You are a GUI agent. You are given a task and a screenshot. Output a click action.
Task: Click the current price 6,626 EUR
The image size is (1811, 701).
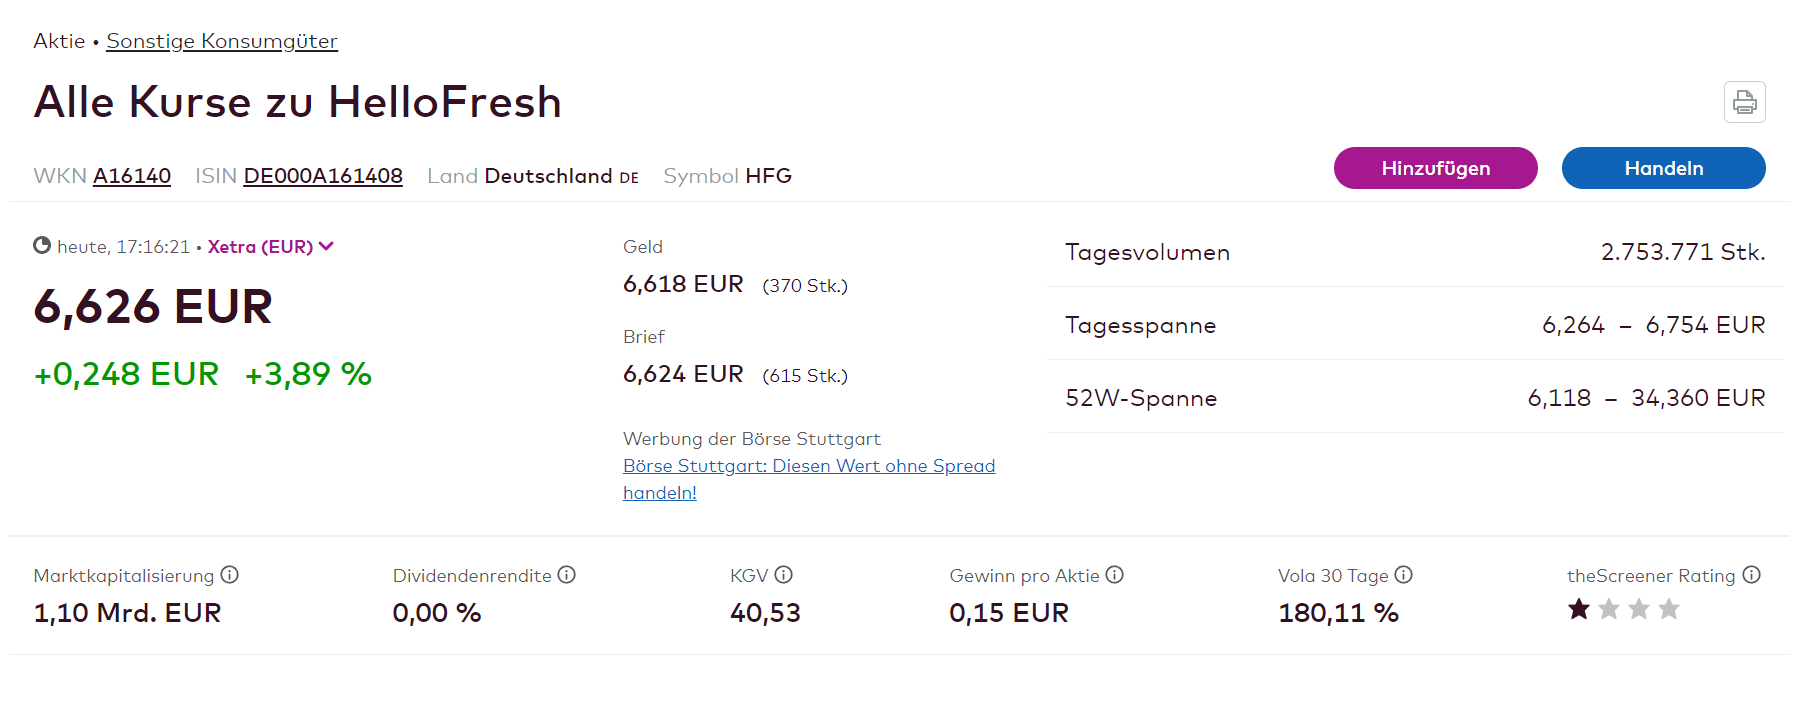[x=152, y=307]
